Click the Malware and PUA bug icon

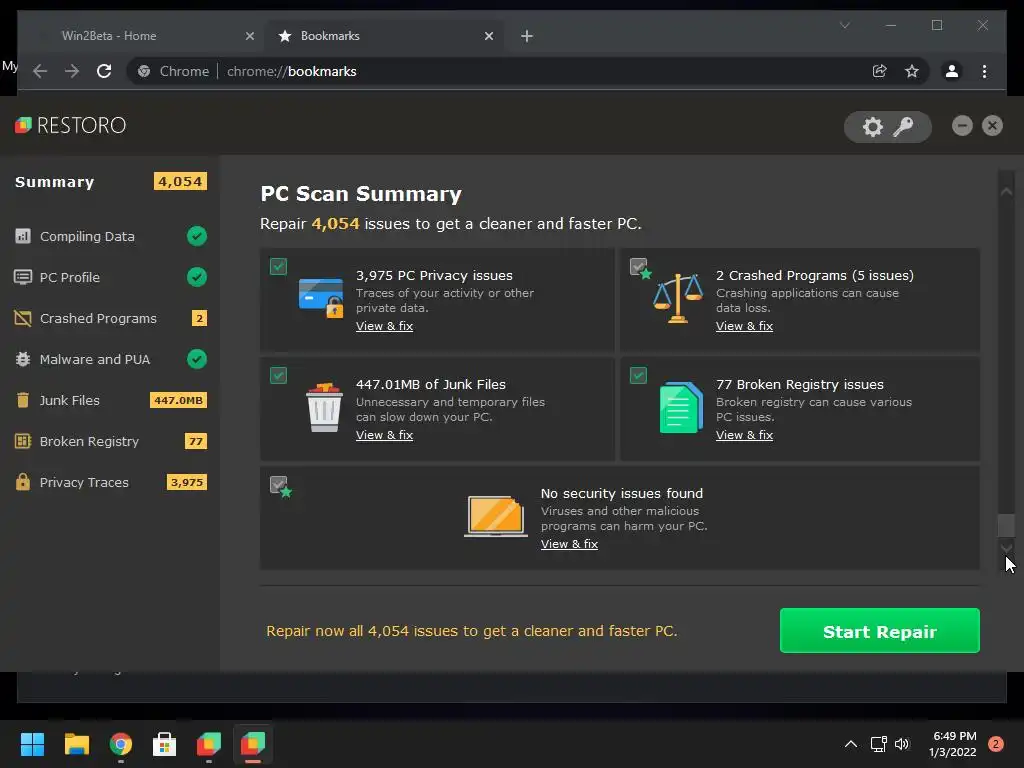[x=23, y=359]
